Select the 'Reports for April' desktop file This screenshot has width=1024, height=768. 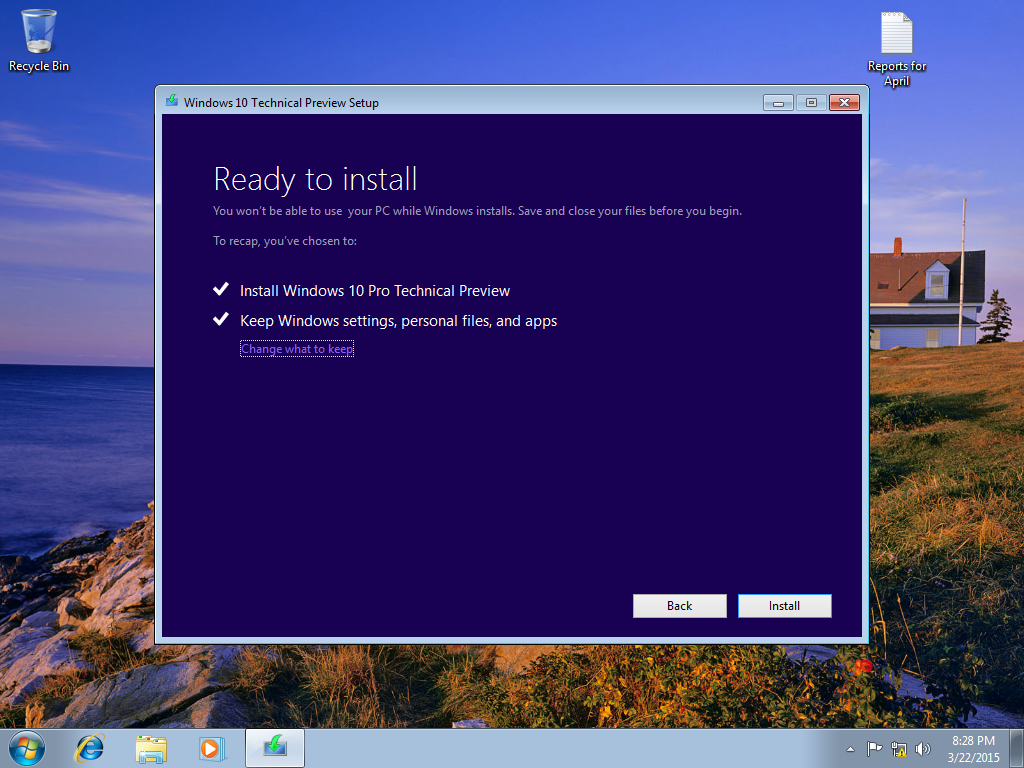pos(897,50)
